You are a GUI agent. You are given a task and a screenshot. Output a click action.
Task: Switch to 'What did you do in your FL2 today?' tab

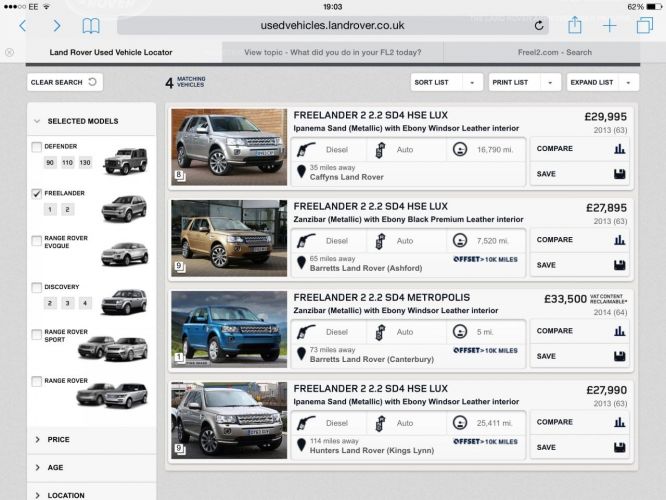click(333, 52)
